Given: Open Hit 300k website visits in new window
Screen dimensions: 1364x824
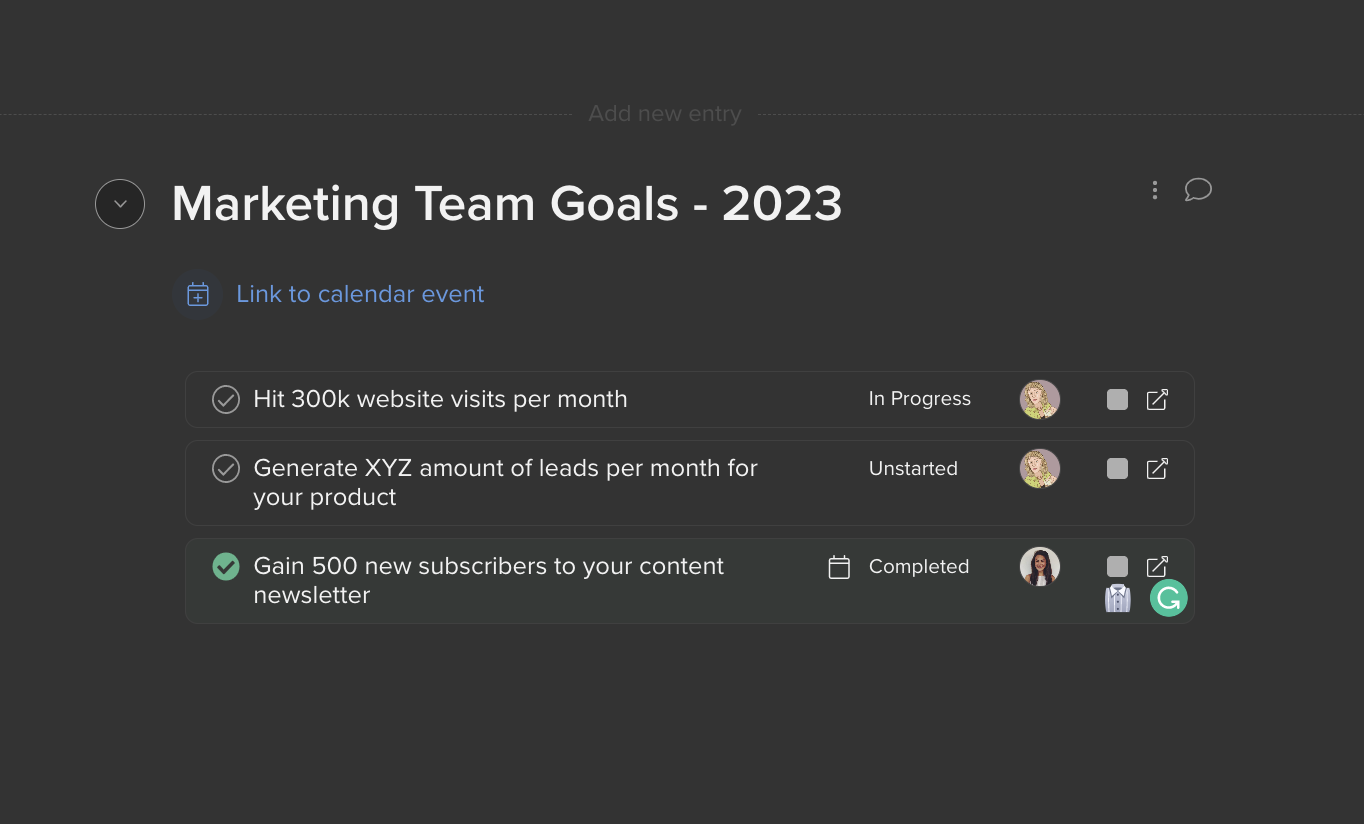Looking at the screenshot, I should pos(1156,399).
